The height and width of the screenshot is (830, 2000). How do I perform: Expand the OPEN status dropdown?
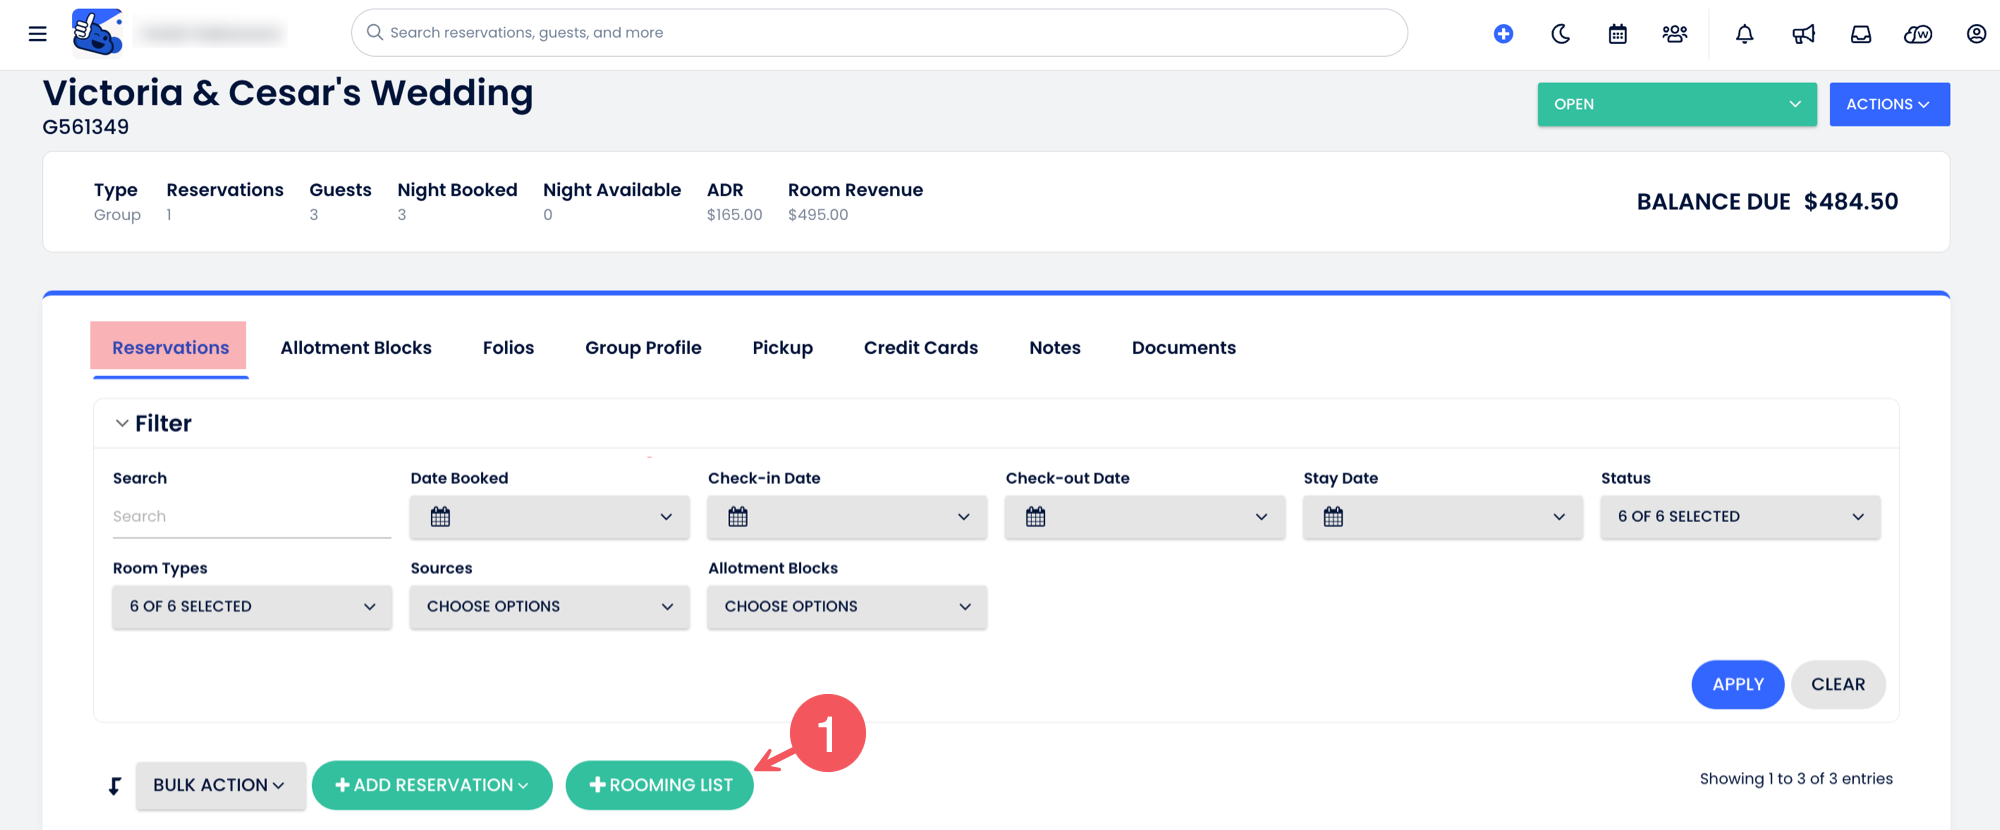[x=1676, y=104]
